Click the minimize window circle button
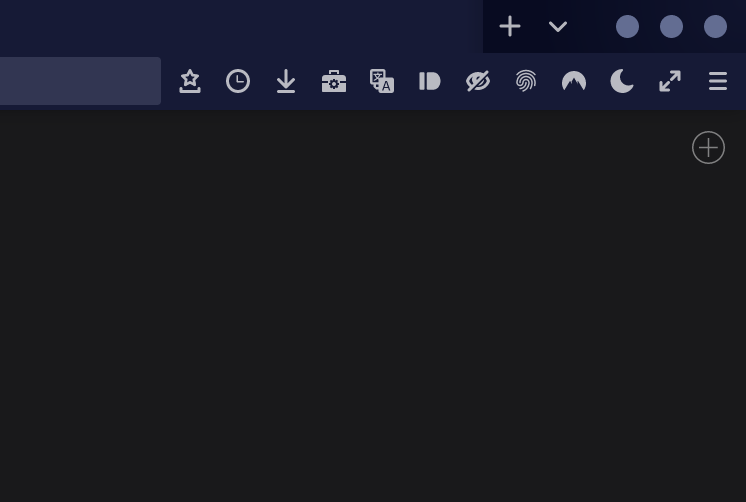The image size is (746, 502). 628,26
